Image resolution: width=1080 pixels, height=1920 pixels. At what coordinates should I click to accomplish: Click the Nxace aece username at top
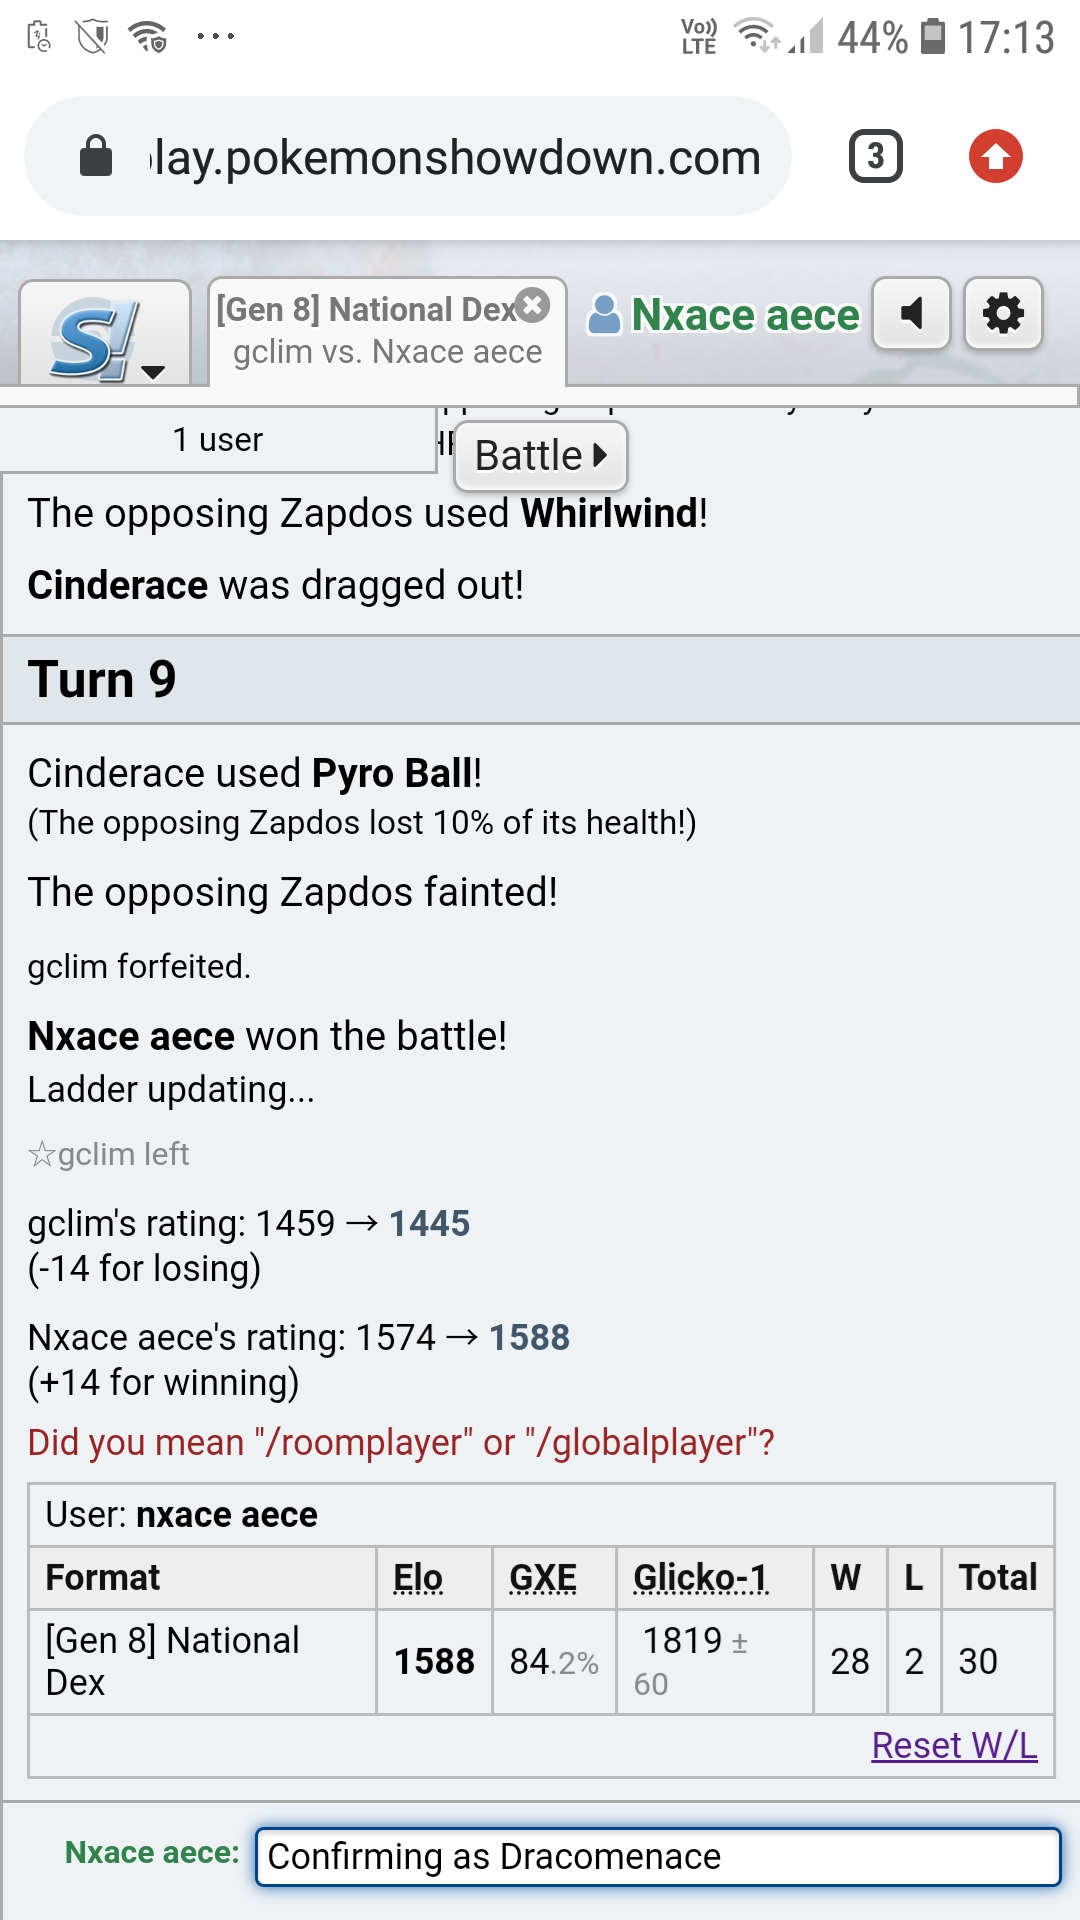tap(745, 315)
